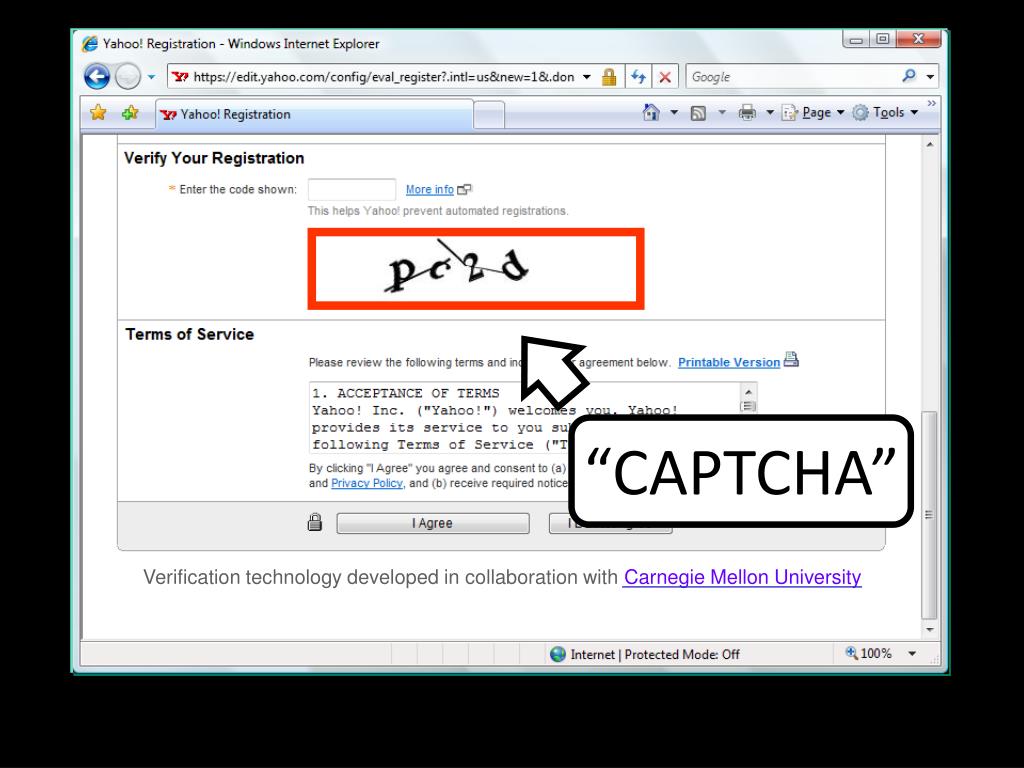This screenshot has height=768, width=1024.
Task: Click the address bar URL field
Action: click(383, 77)
